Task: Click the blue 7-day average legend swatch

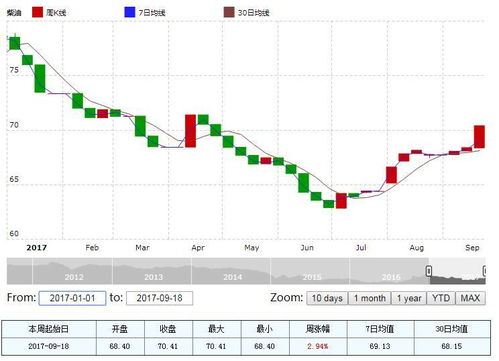Action: (129, 12)
